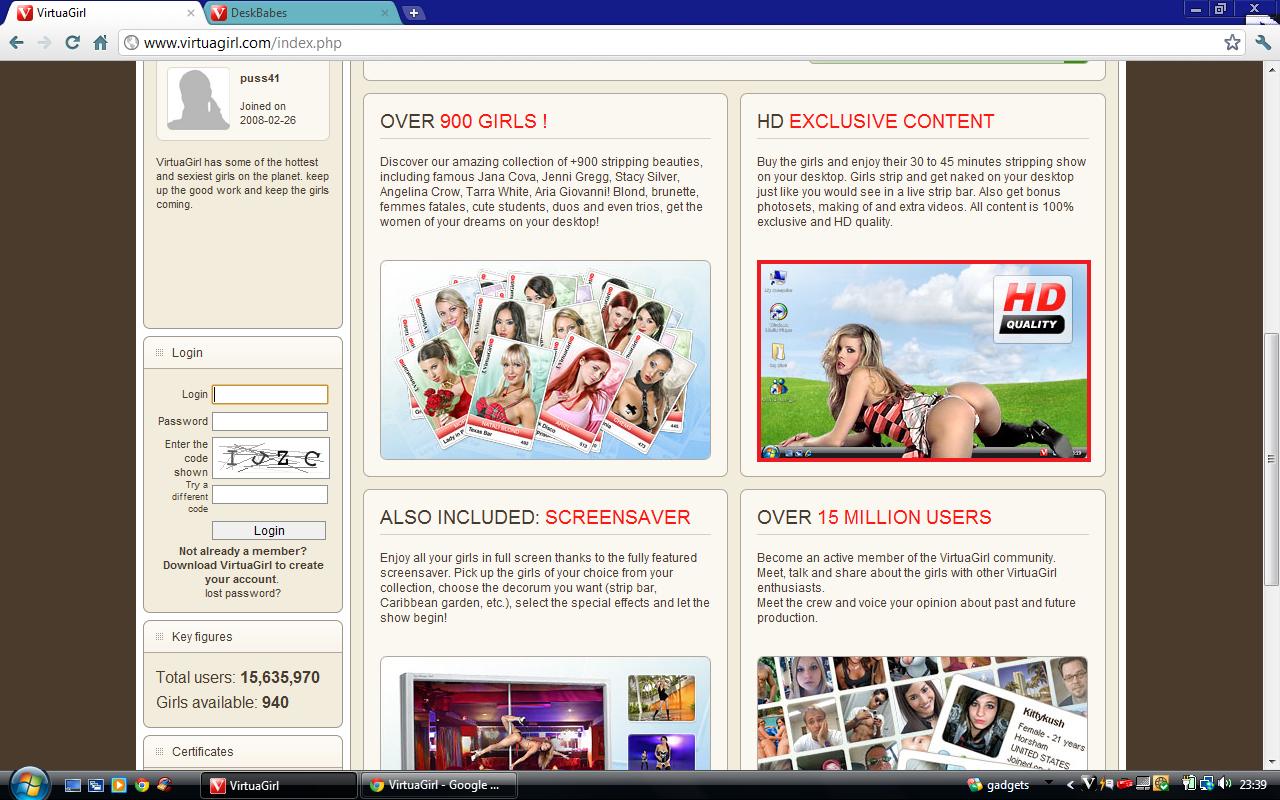Click the scrollbar up arrow
This screenshot has height=800, width=1280.
[1272, 68]
